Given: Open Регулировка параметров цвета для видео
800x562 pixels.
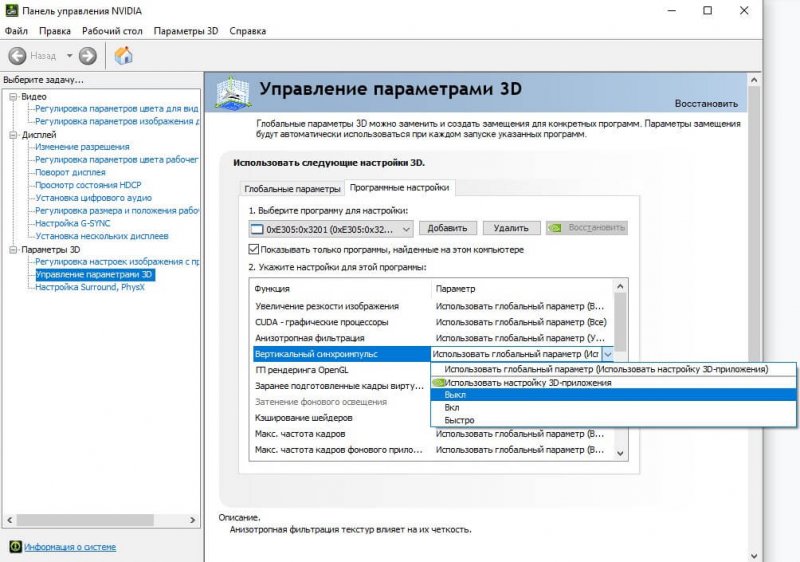Looking at the screenshot, I should click(x=116, y=109).
